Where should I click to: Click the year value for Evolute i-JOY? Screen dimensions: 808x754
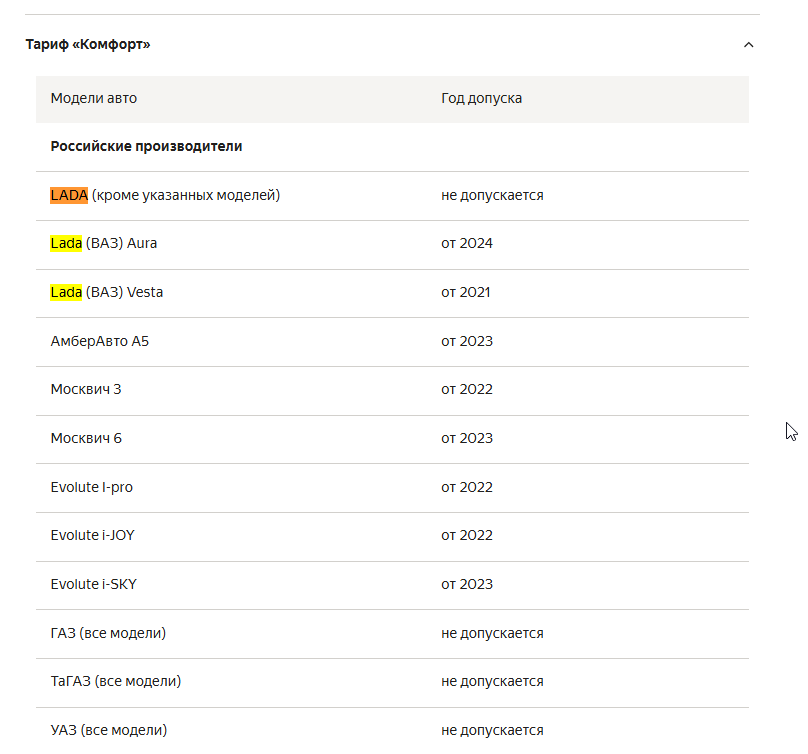pos(467,535)
